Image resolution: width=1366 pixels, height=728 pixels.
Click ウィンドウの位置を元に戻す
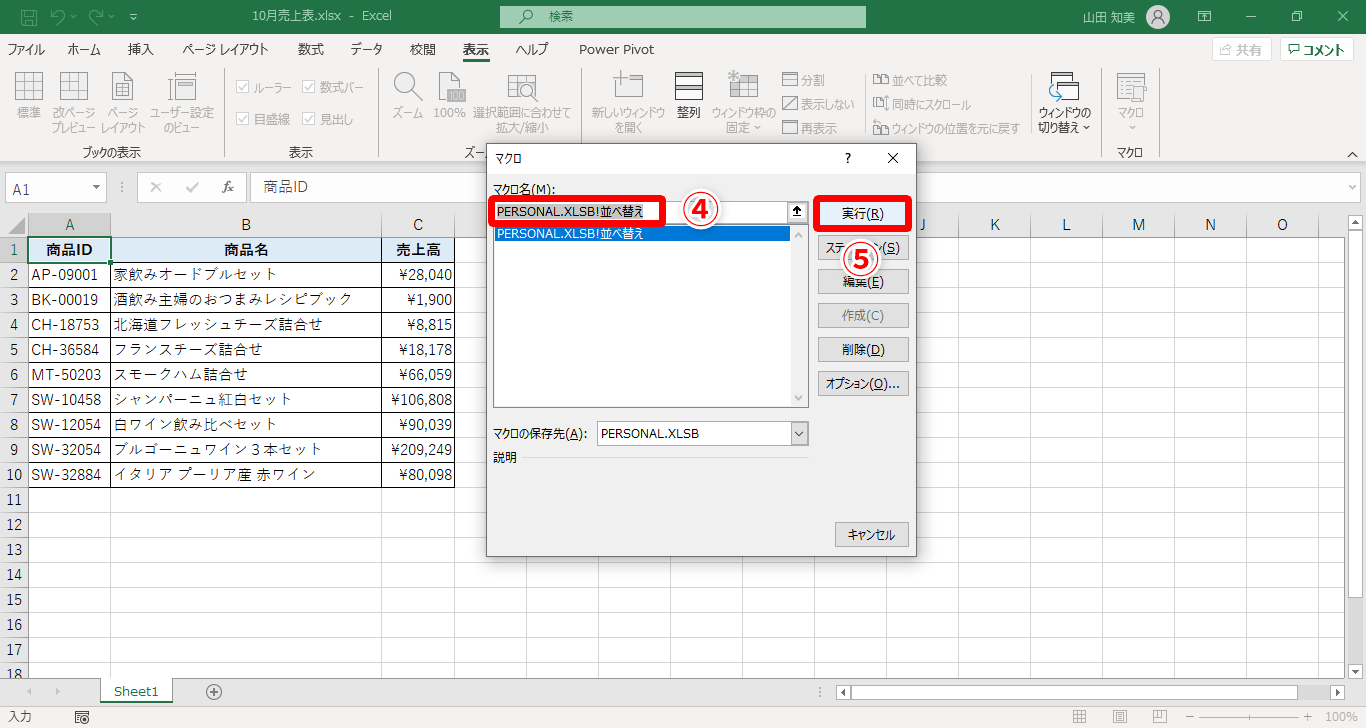click(x=946, y=128)
